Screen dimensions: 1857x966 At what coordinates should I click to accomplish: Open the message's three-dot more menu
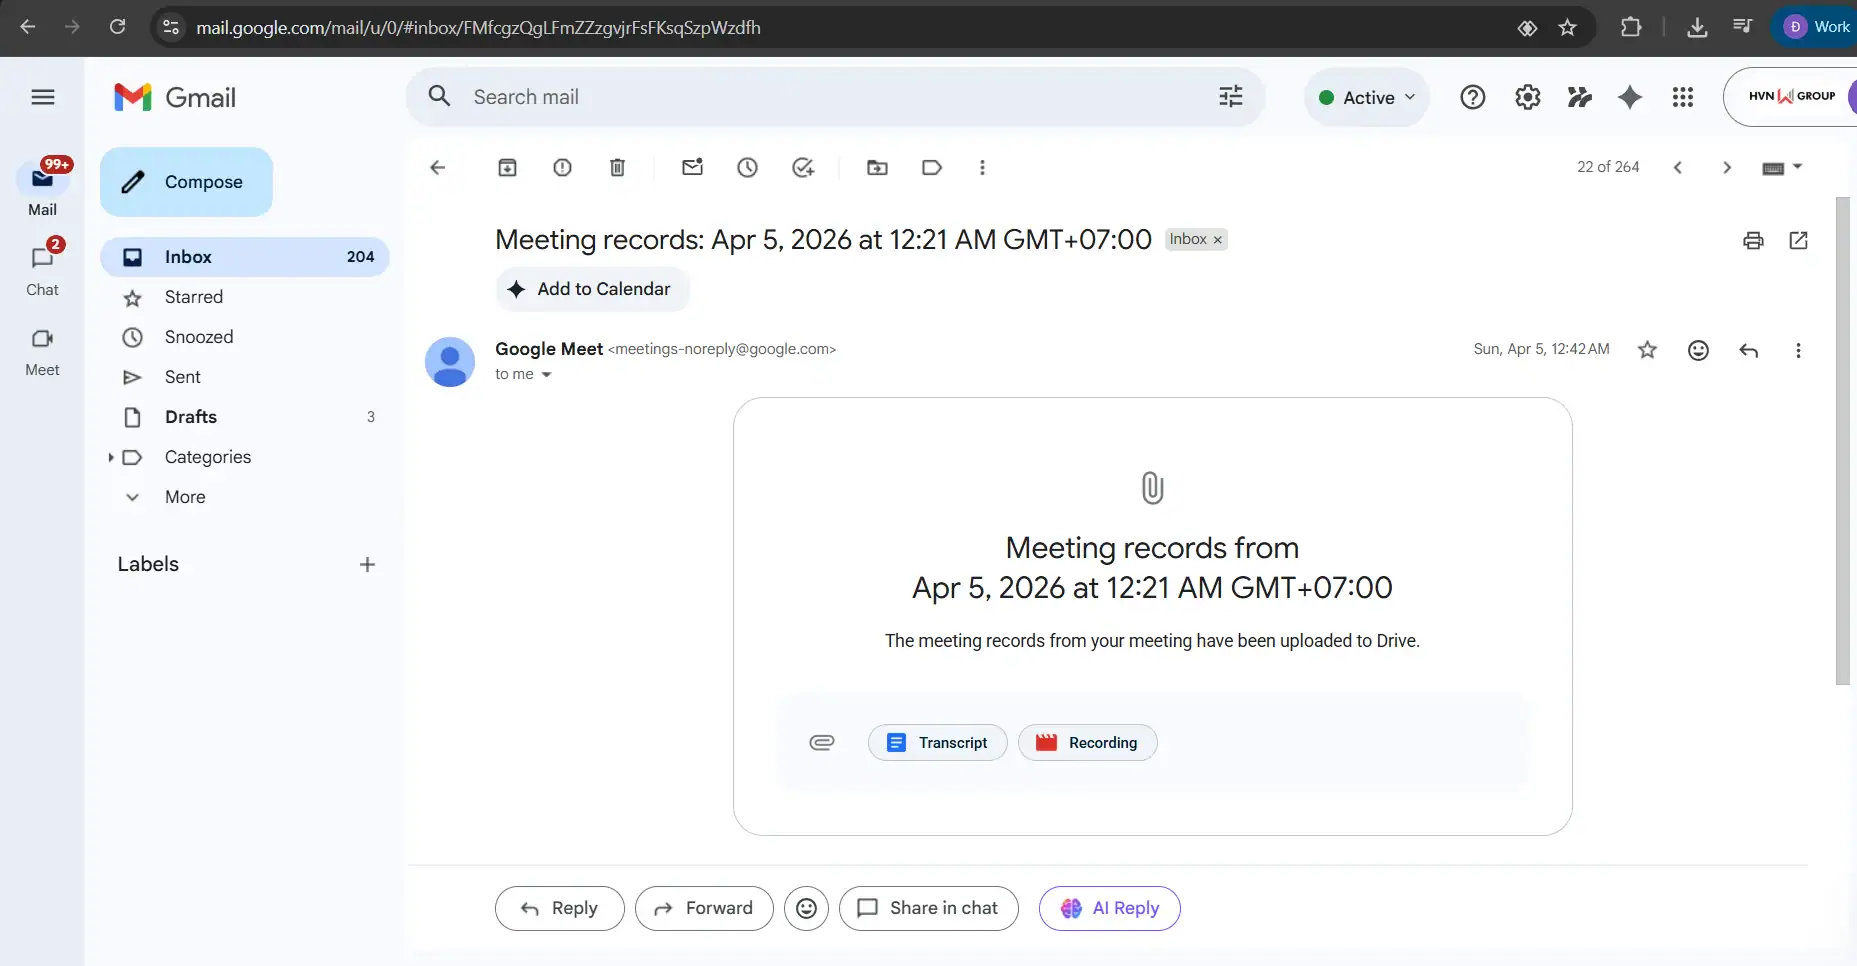1798,350
